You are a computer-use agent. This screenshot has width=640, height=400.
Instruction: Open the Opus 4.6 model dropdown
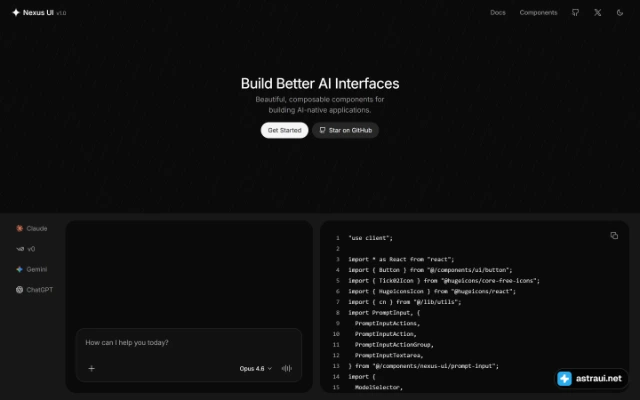click(256, 369)
